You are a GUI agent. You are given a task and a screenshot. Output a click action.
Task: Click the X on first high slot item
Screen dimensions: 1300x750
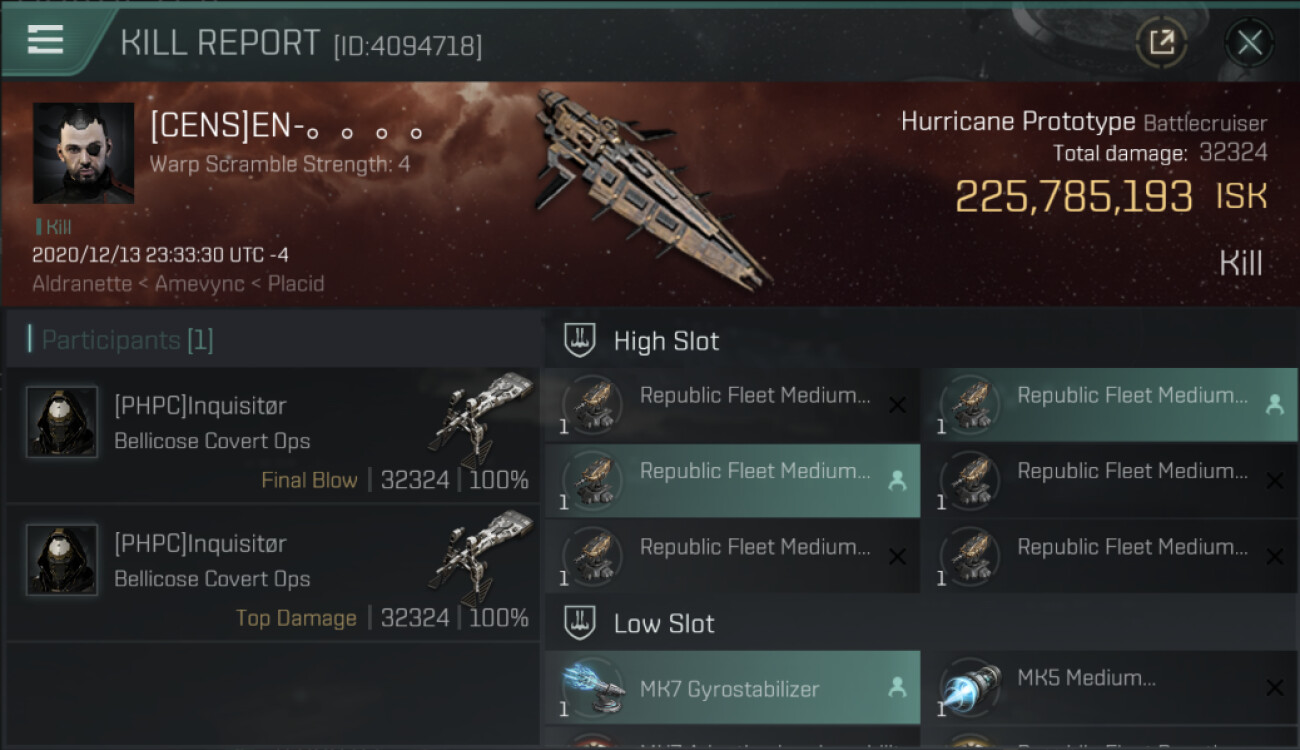(x=897, y=405)
